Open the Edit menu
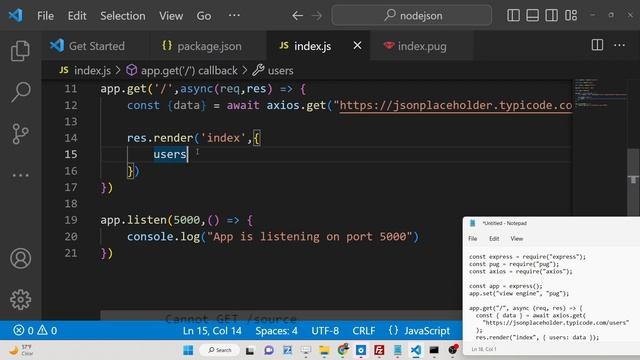This screenshot has width=640, height=360. point(77,16)
